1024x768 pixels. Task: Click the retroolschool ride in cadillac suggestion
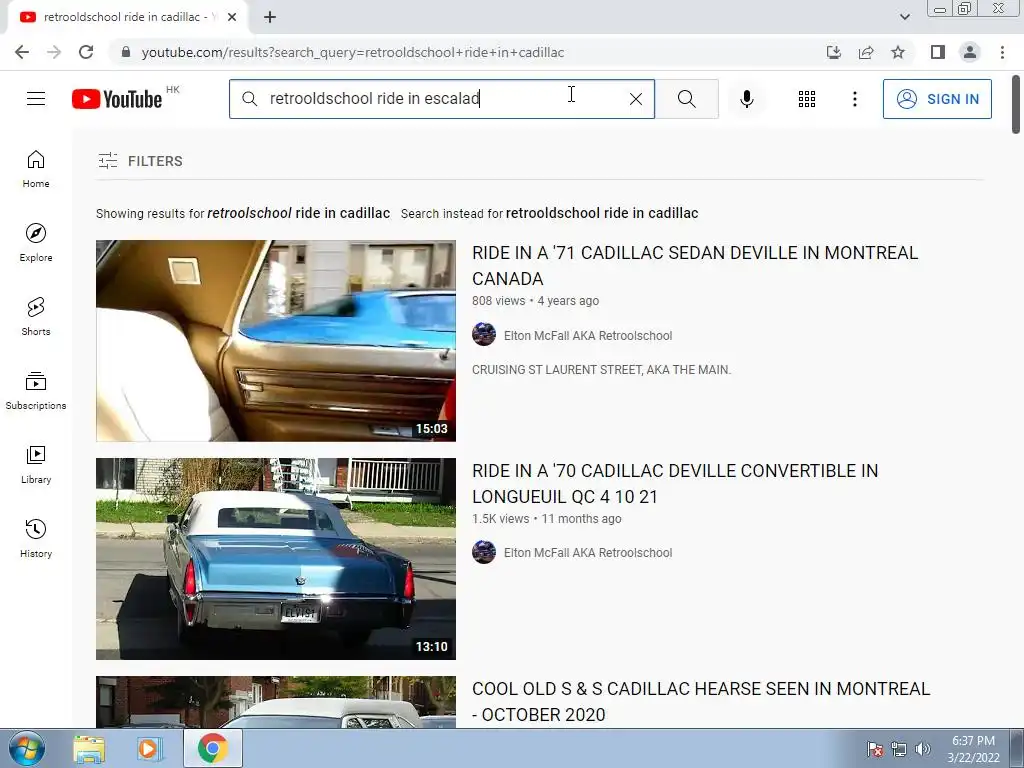pos(298,213)
